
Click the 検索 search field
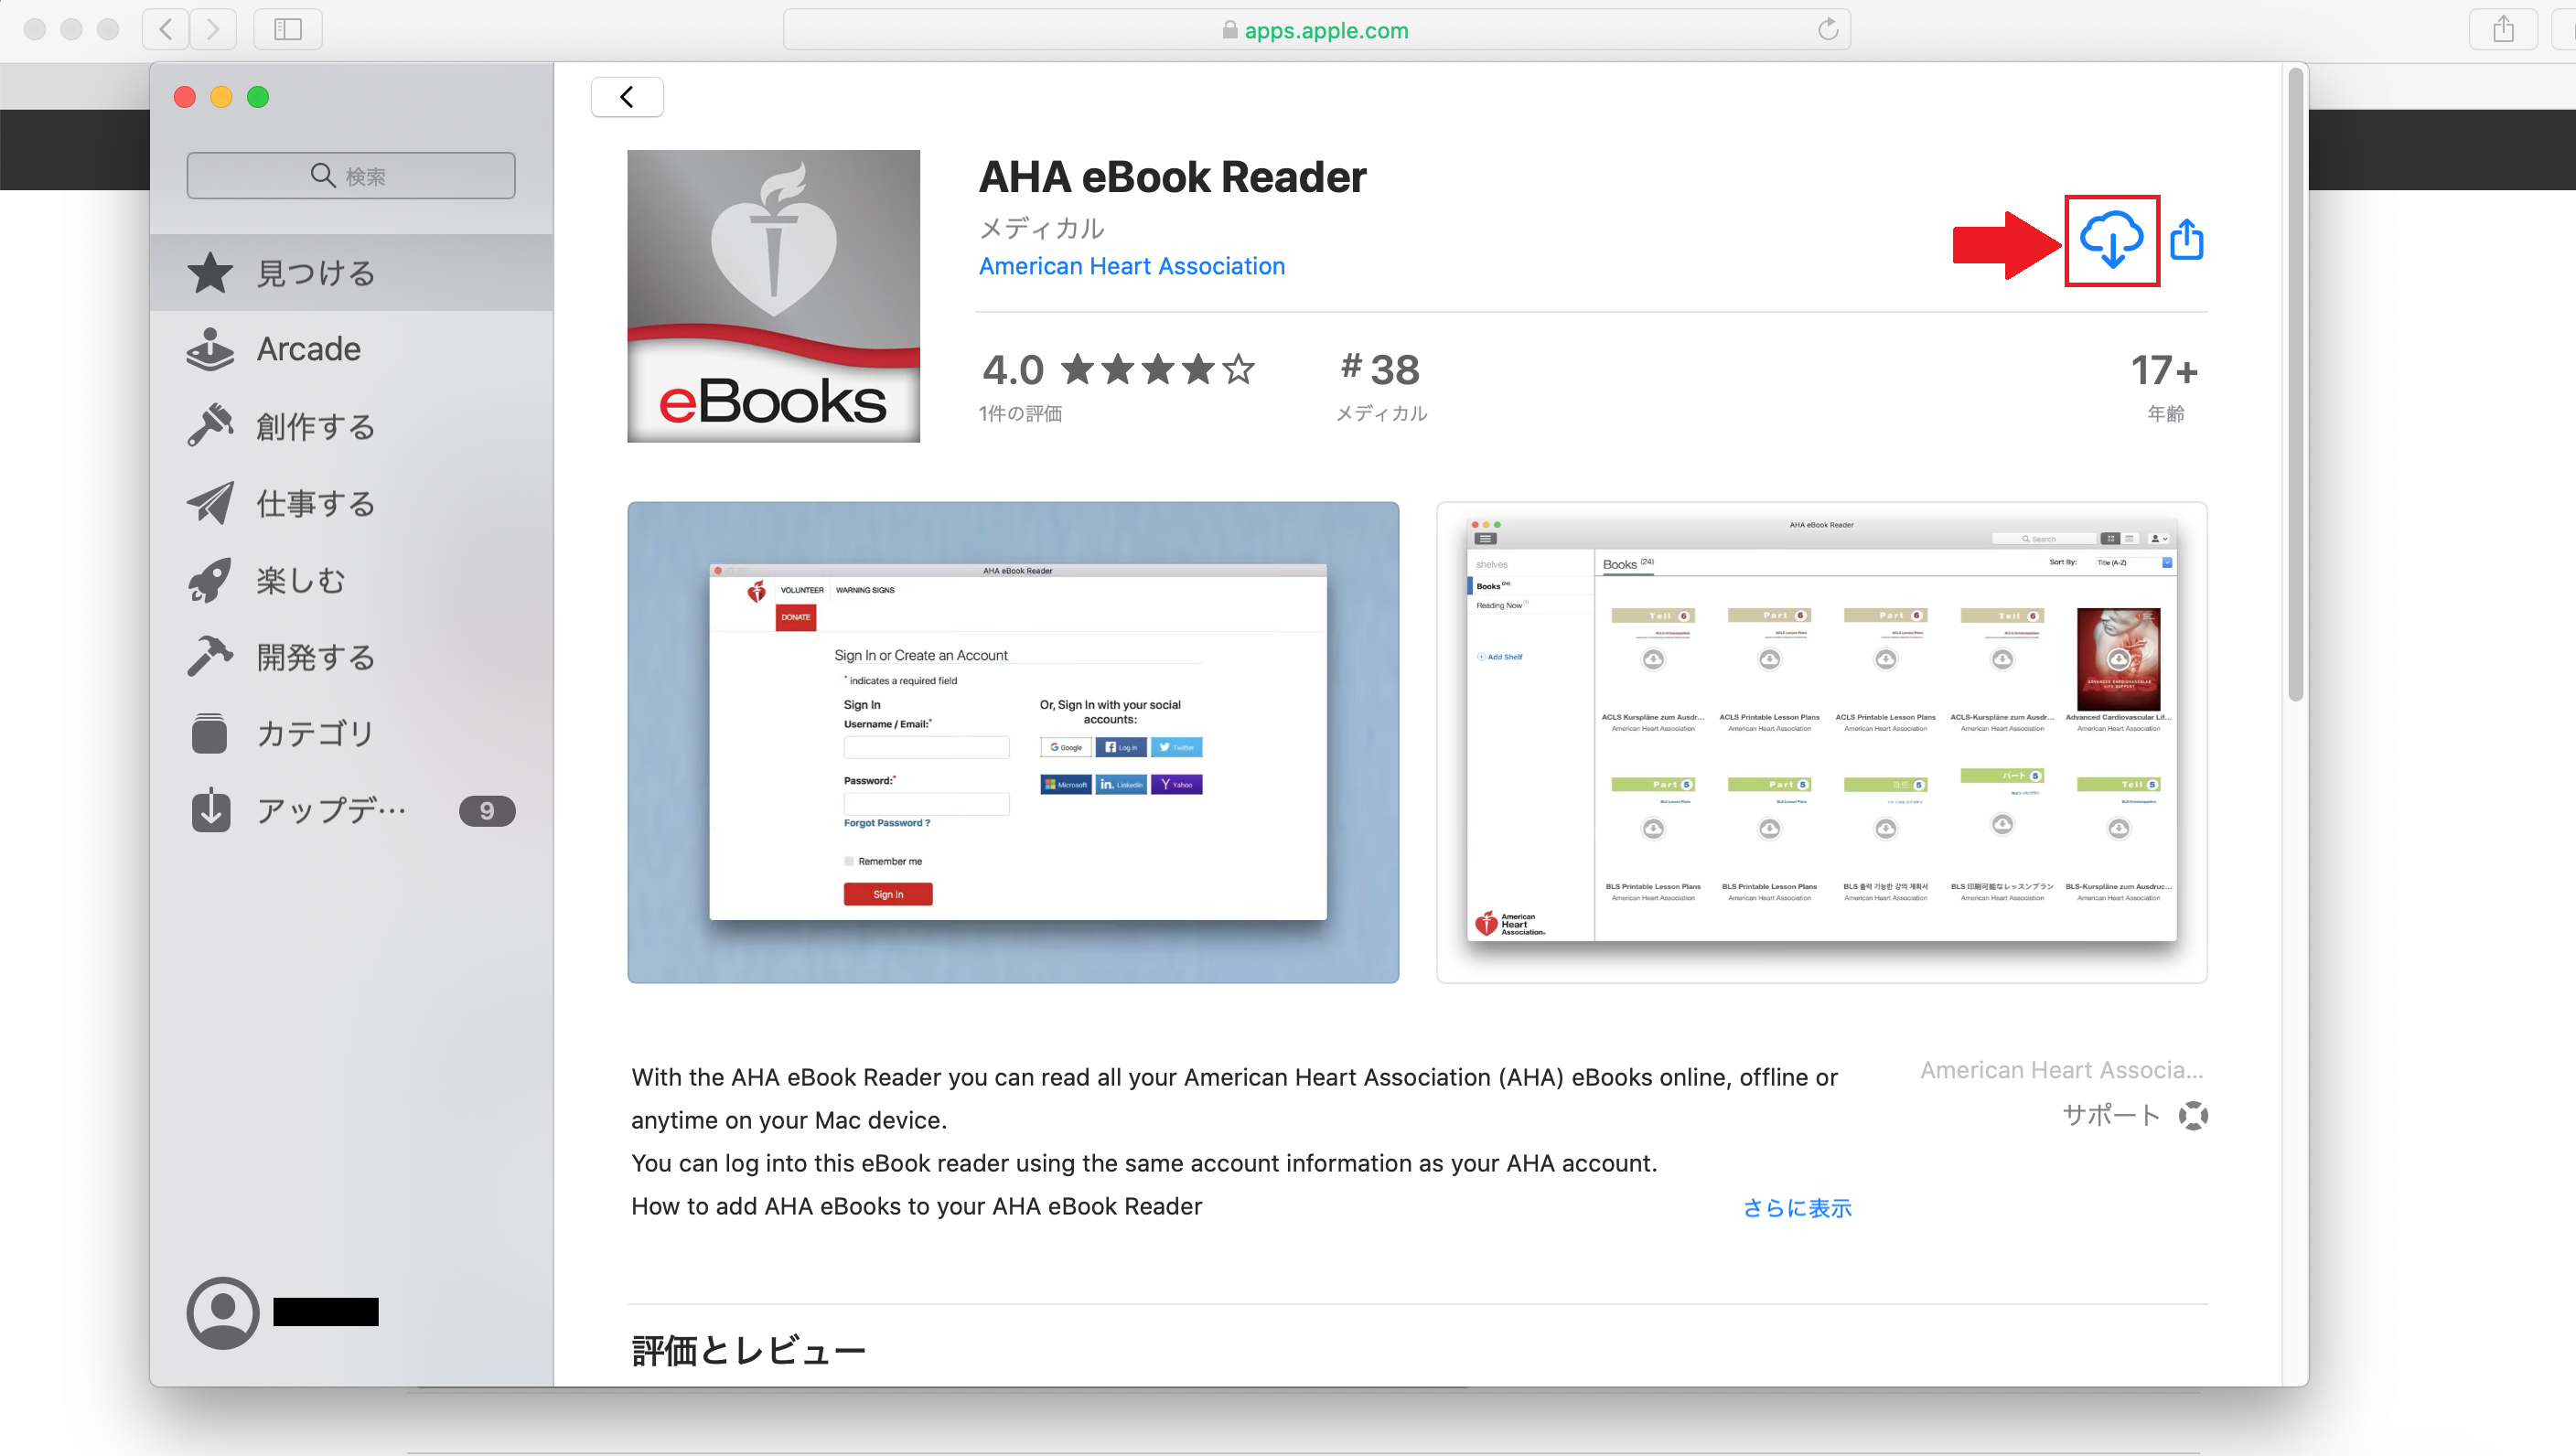pos(351,176)
